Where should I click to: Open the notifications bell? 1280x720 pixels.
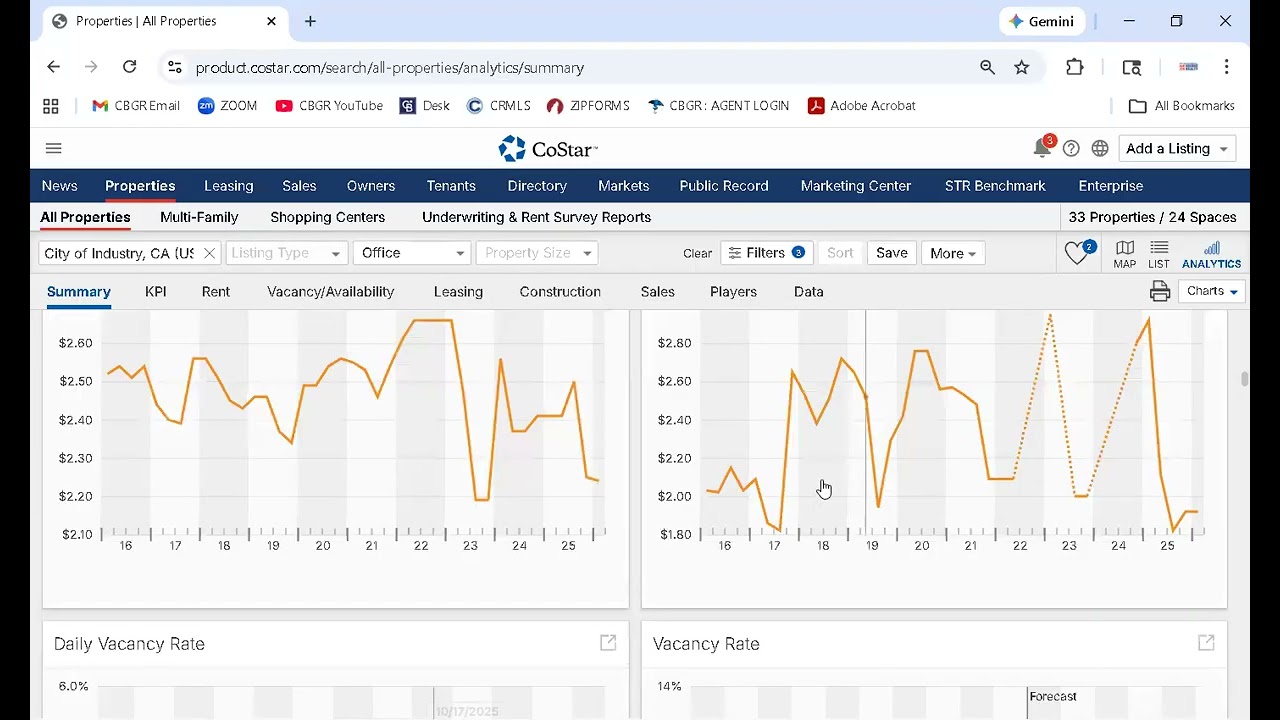1043,147
